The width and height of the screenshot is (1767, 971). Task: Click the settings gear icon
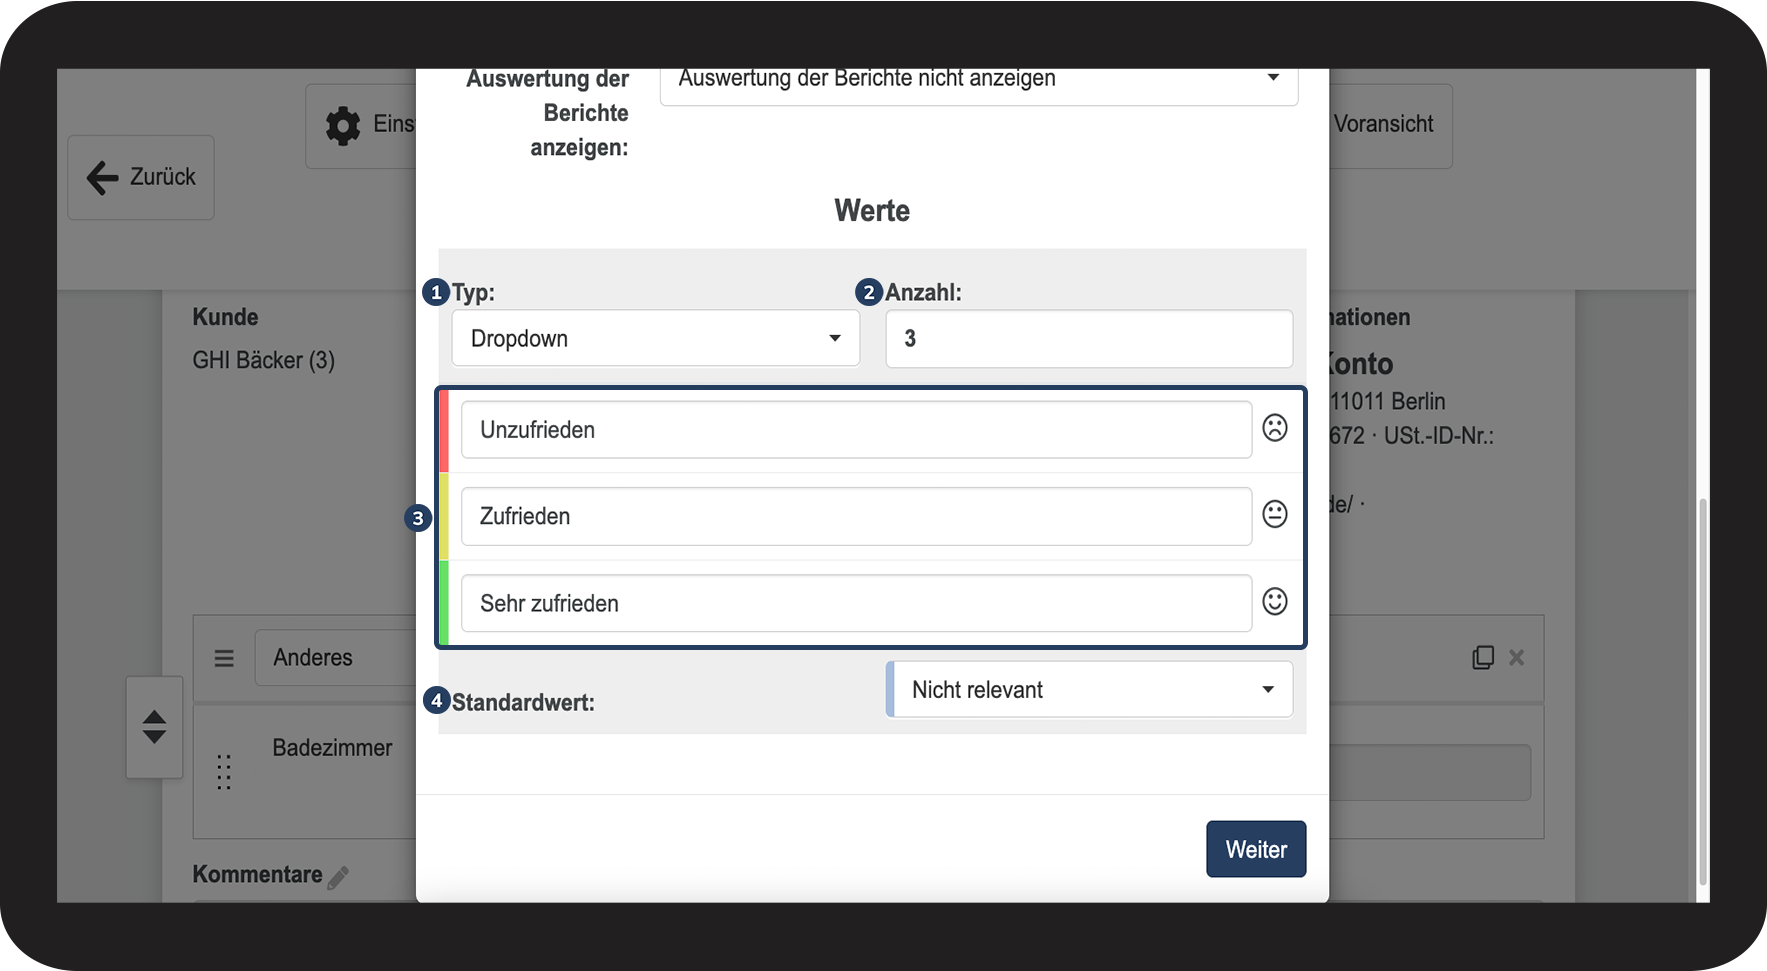343,126
